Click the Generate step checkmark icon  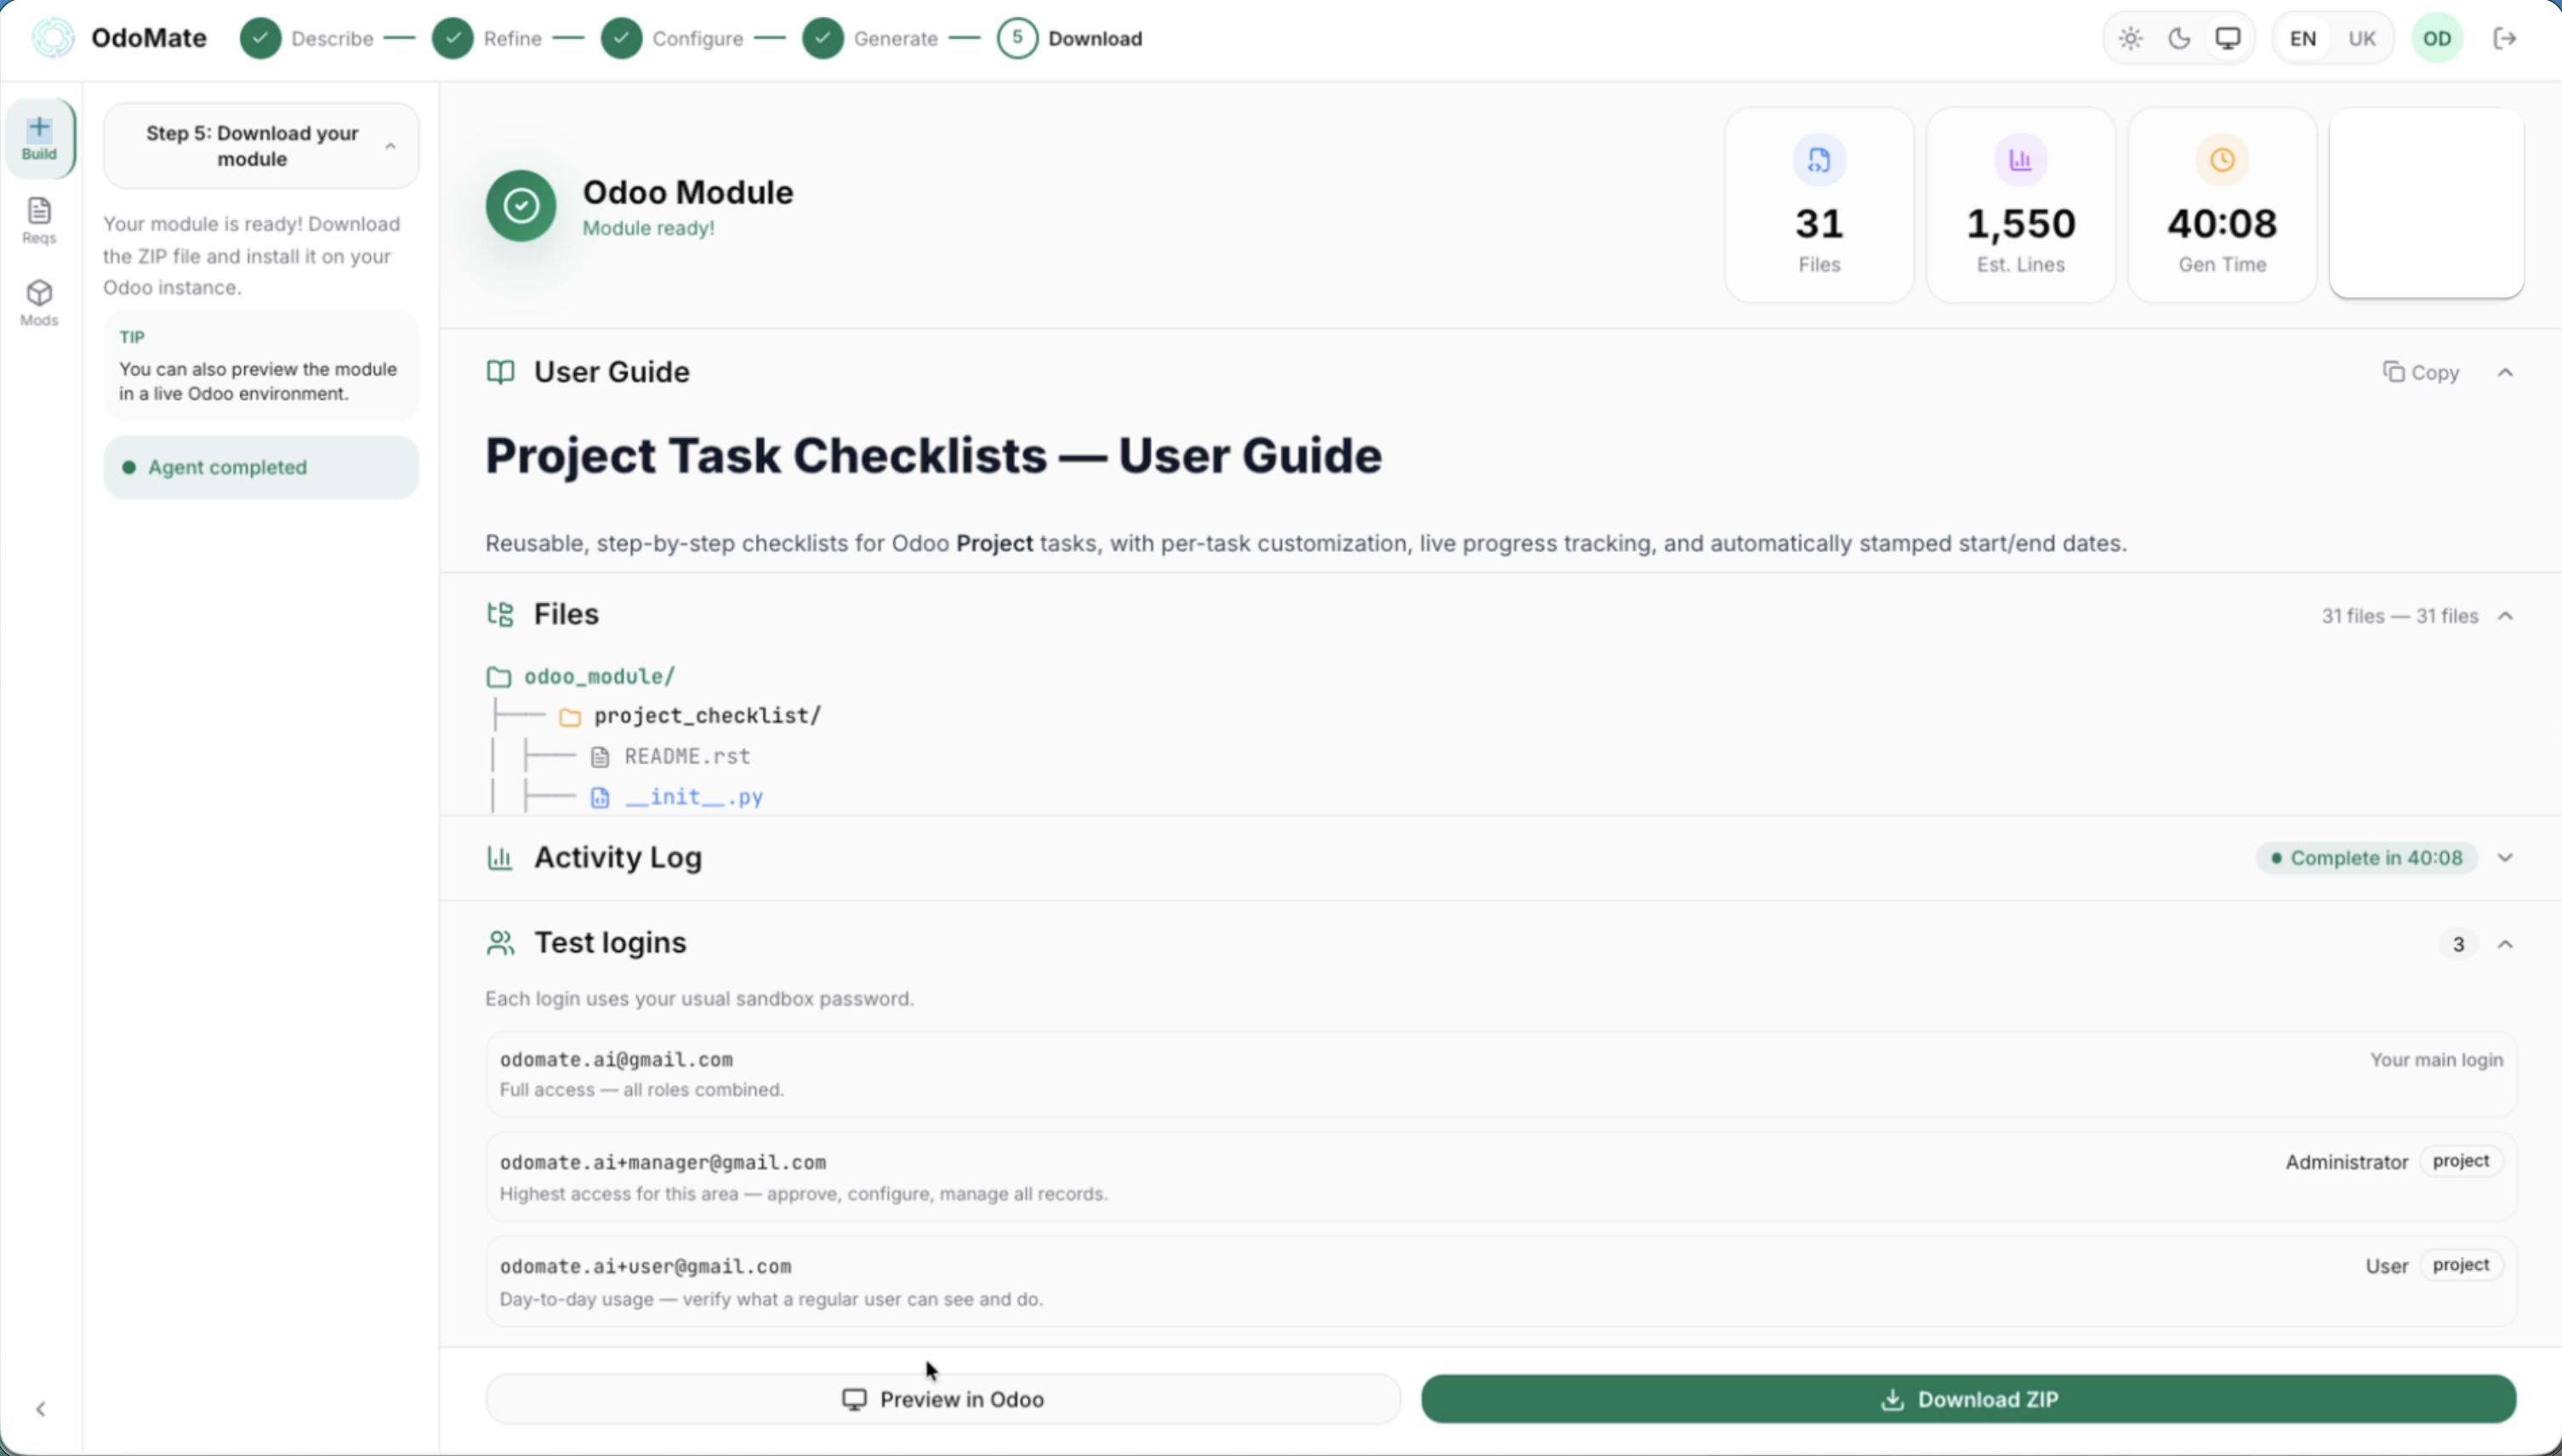823,38
